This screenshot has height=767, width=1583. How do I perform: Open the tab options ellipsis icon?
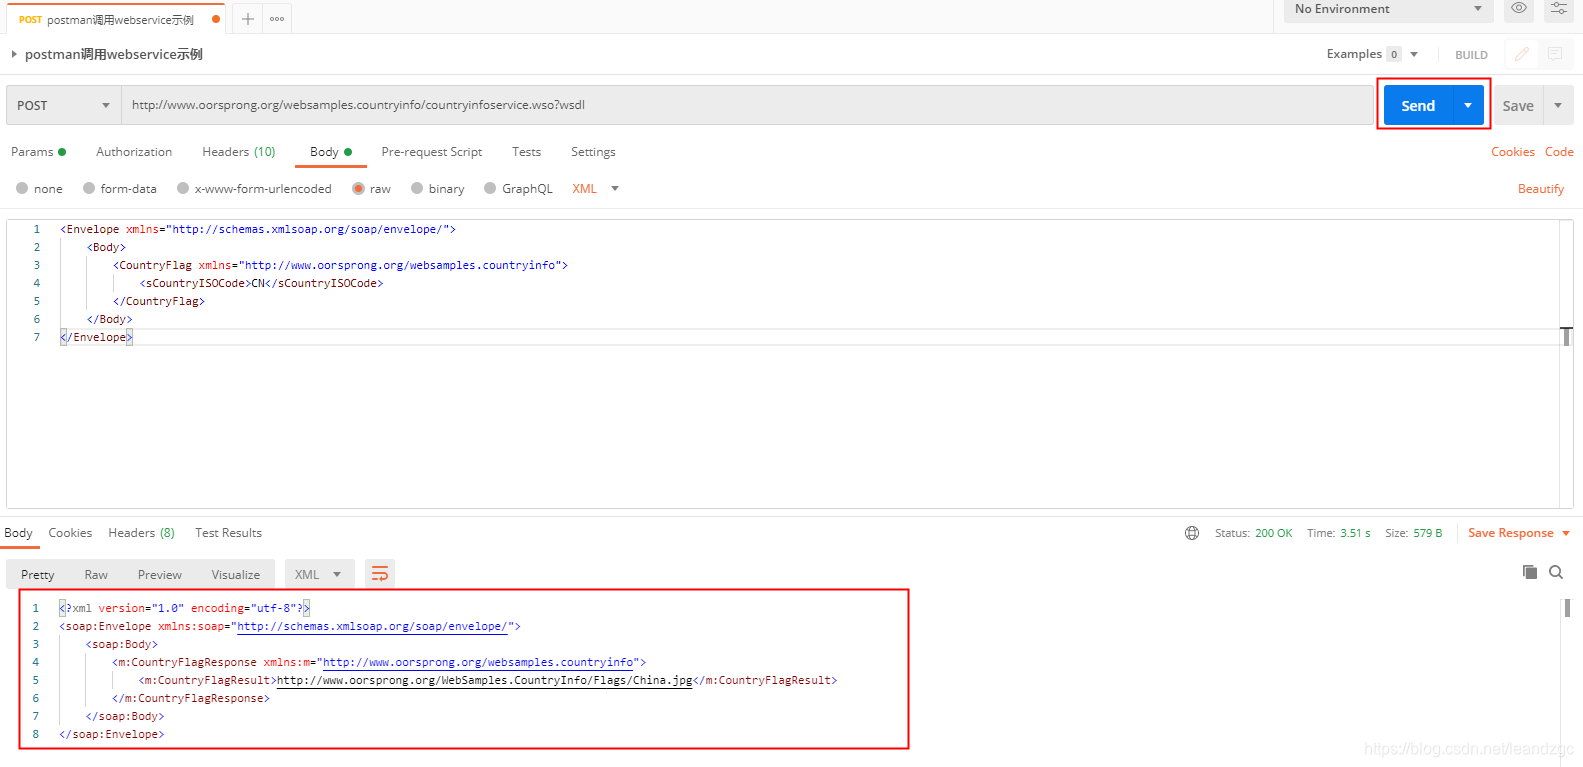(277, 19)
